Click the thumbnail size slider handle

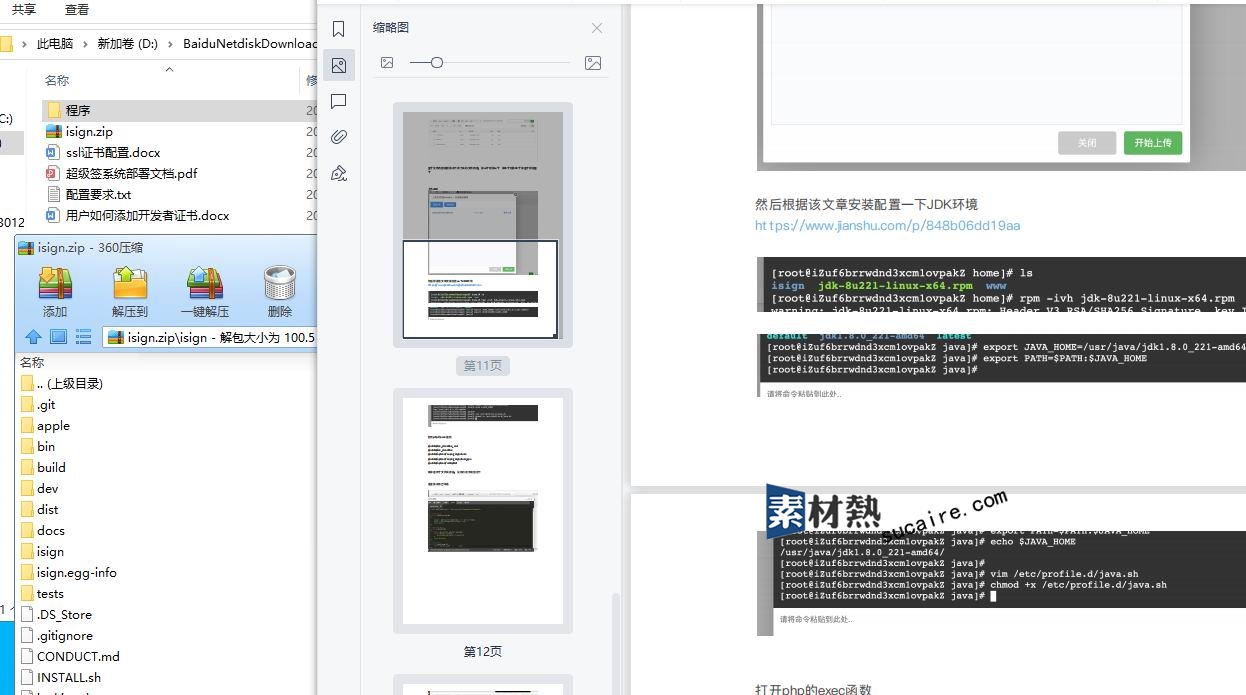coord(437,63)
